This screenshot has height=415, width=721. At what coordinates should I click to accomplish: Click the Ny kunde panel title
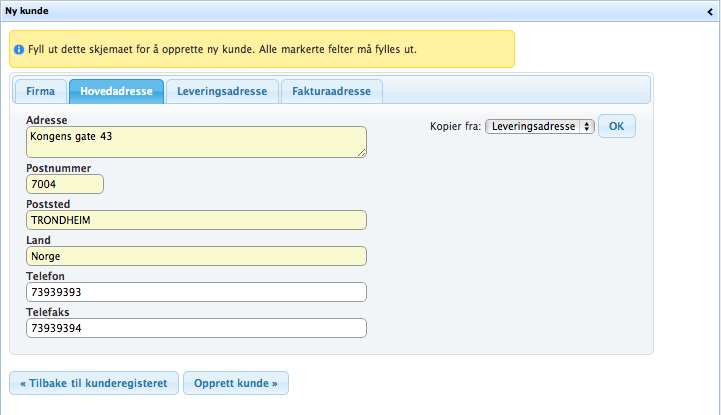28,10
